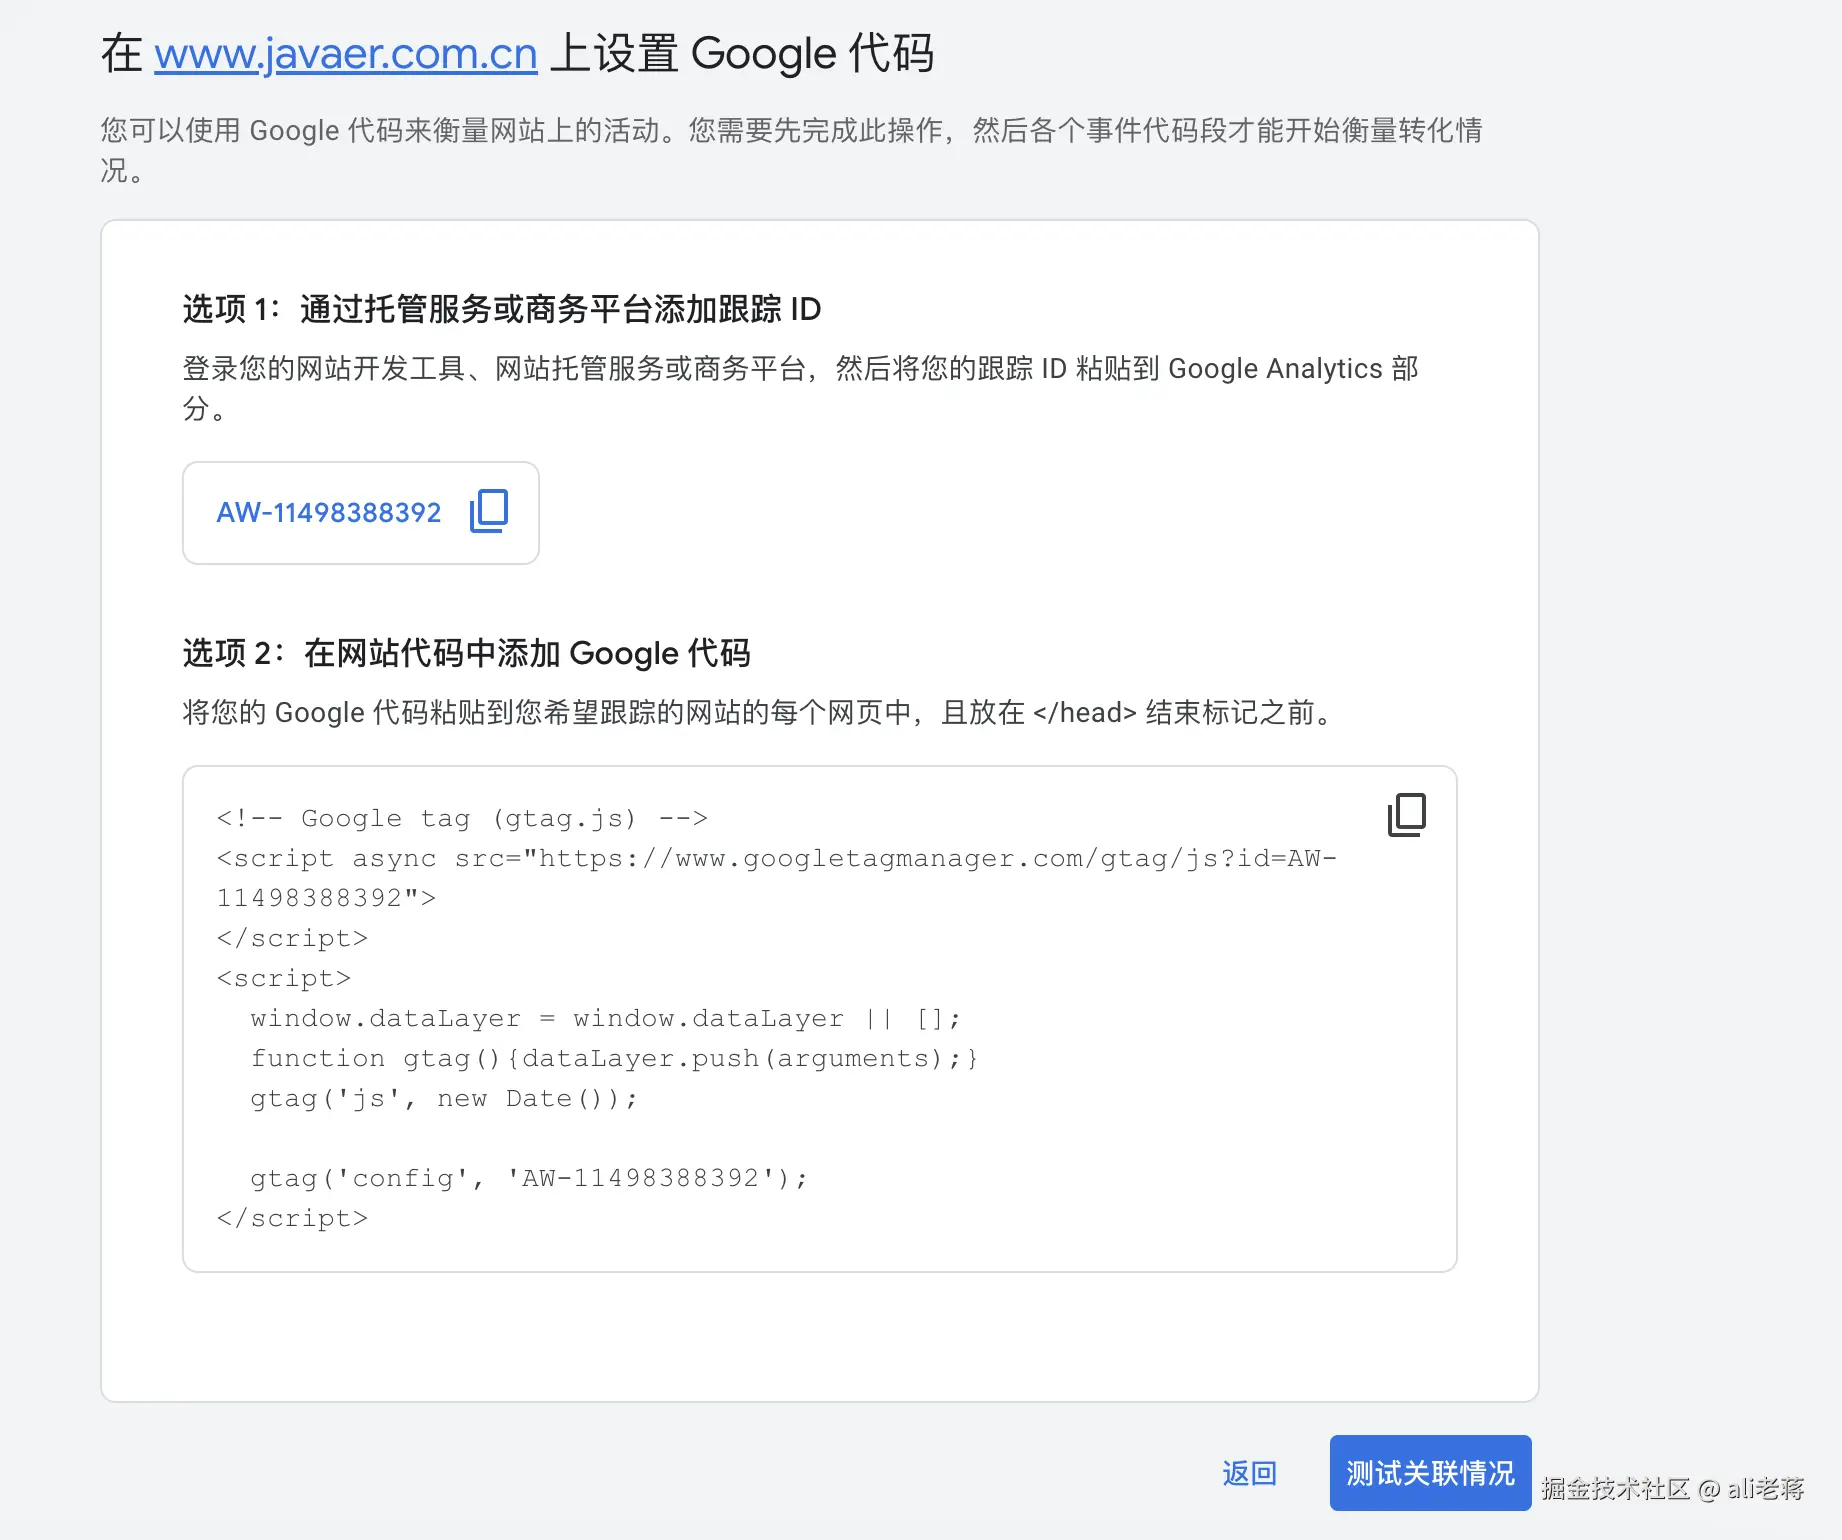The image size is (1842, 1540).
Task: Click the 测试关联情况 button
Action: pos(1430,1473)
